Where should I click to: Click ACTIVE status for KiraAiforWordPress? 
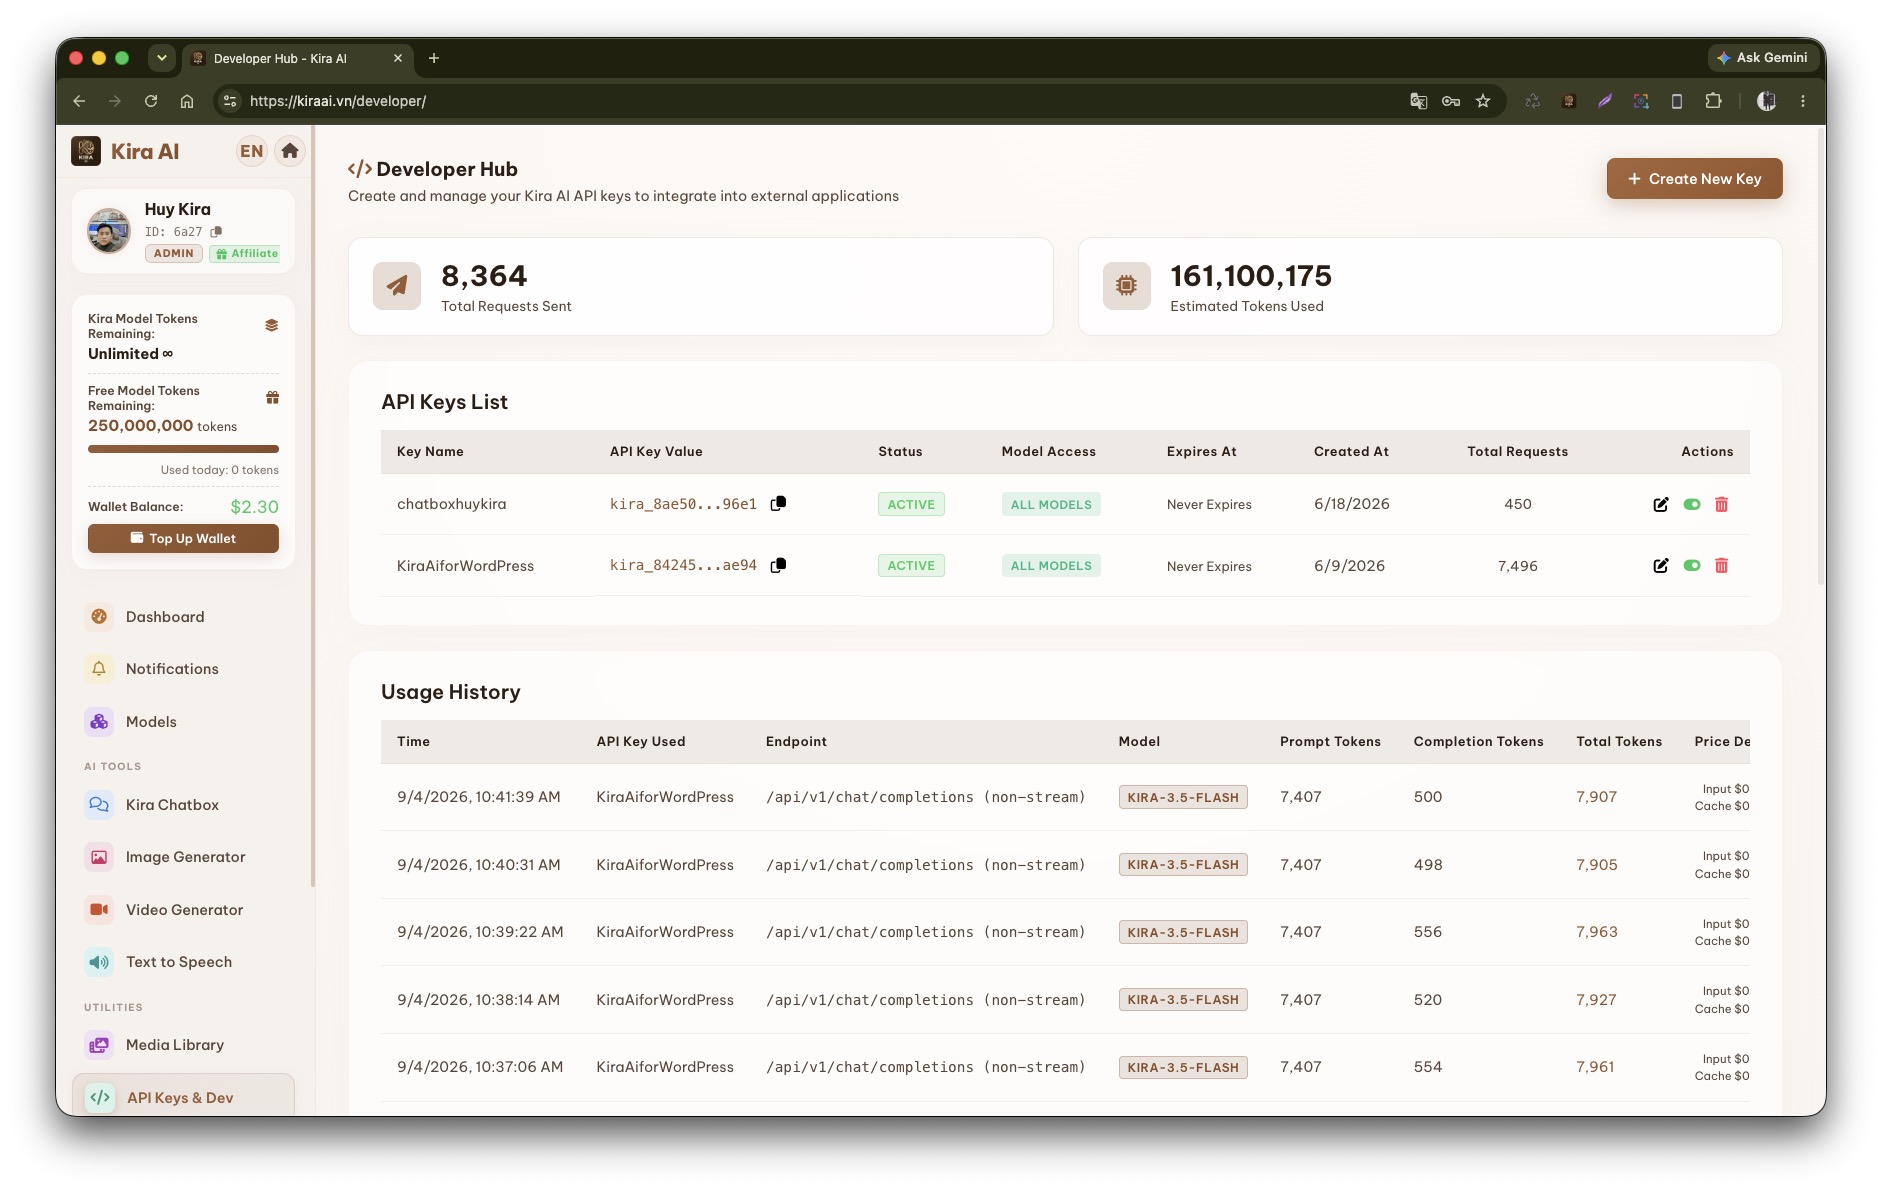pos(911,565)
